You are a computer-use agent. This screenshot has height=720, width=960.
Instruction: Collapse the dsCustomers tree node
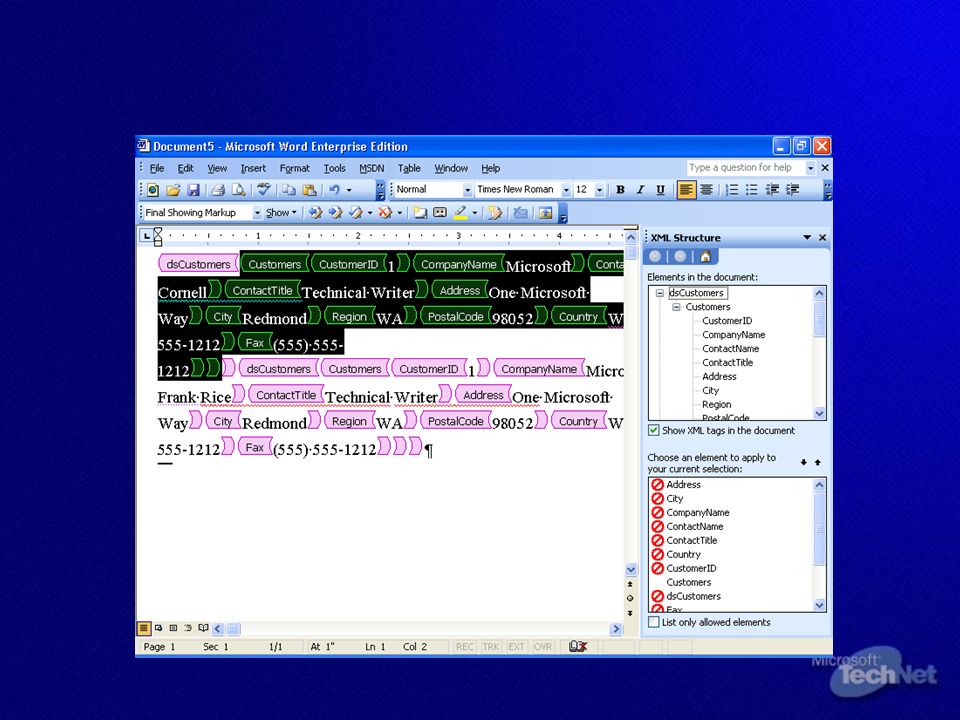(x=660, y=293)
